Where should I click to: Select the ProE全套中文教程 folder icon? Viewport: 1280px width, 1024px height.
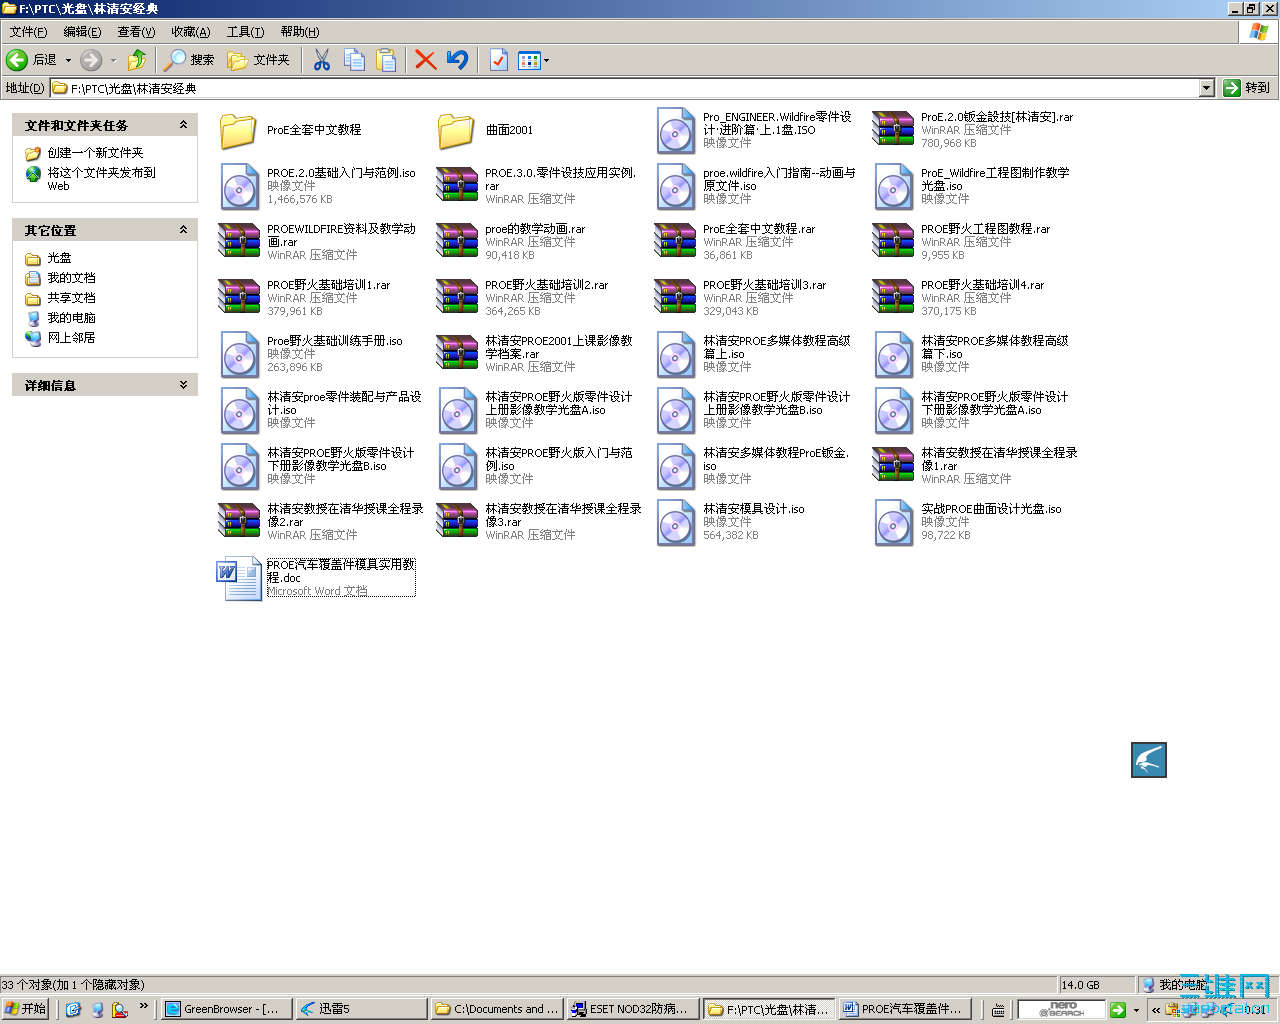(x=239, y=130)
